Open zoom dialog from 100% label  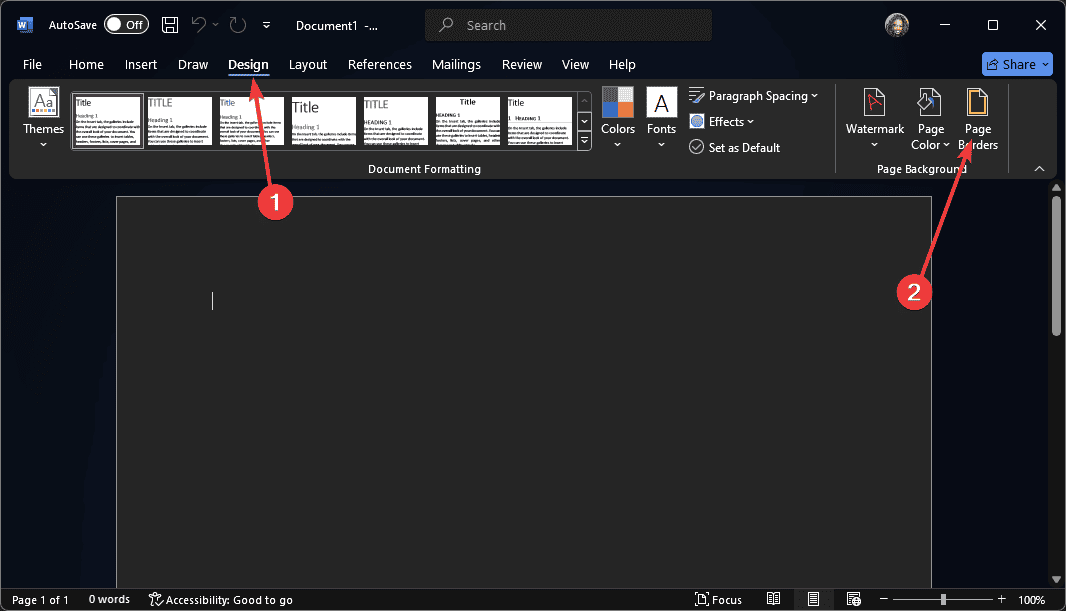[x=1031, y=599]
